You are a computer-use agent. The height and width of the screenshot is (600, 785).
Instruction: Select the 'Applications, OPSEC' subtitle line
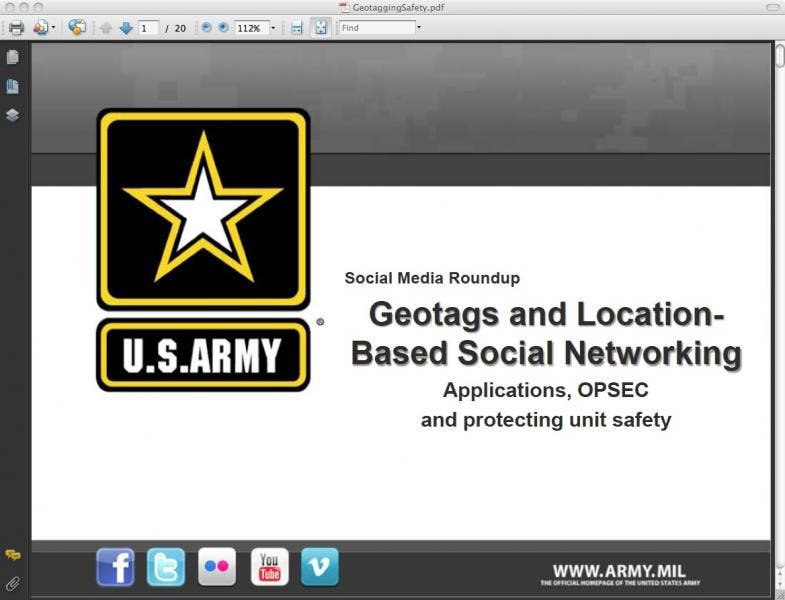pos(546,390)
